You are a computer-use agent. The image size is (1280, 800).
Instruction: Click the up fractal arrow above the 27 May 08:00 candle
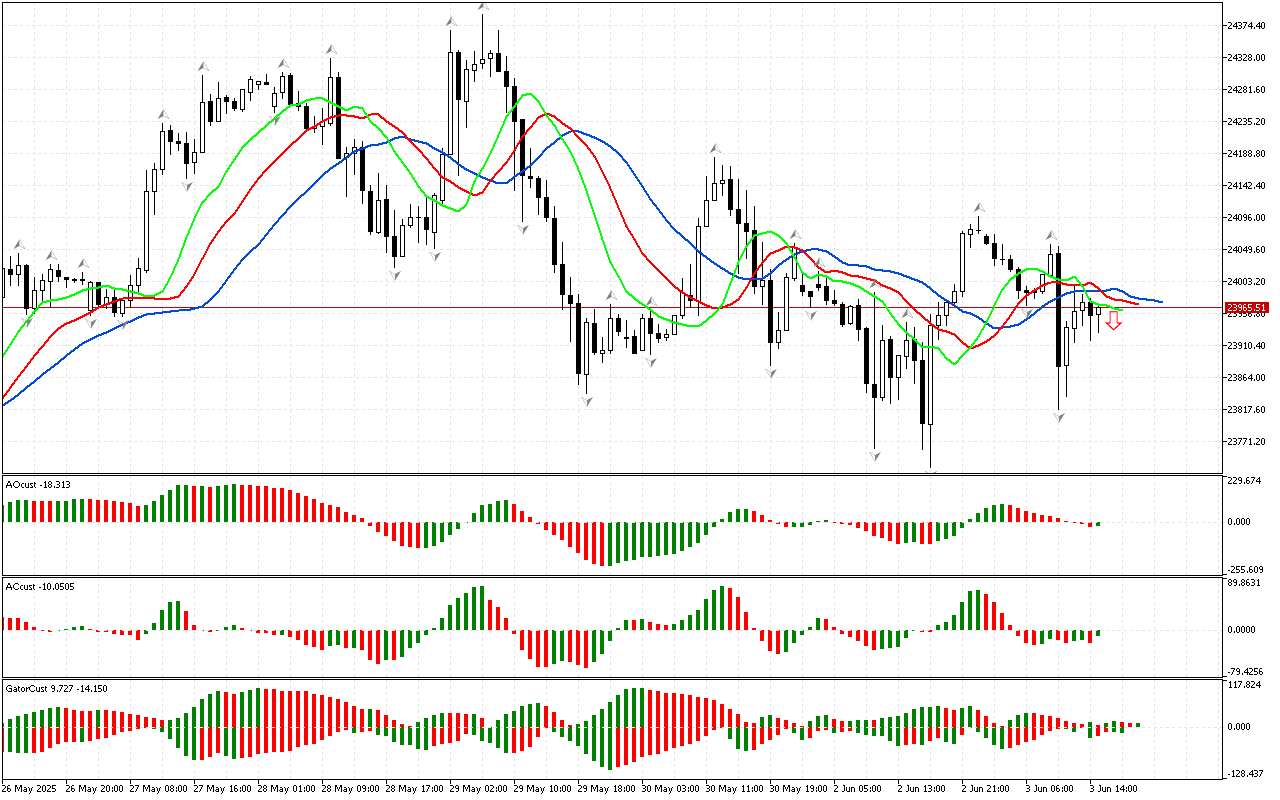point(162,114)
